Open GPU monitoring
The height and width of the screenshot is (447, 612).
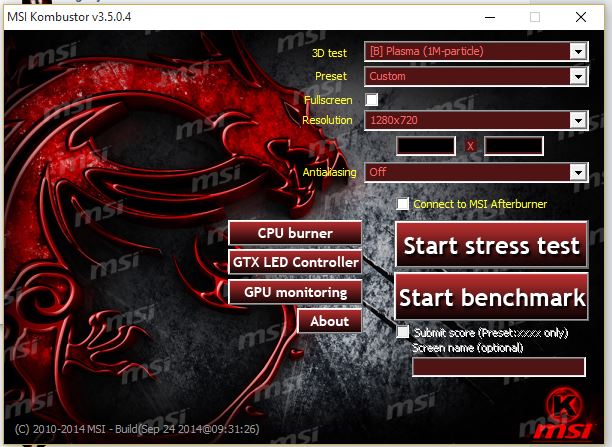click(x=295, y=292)
